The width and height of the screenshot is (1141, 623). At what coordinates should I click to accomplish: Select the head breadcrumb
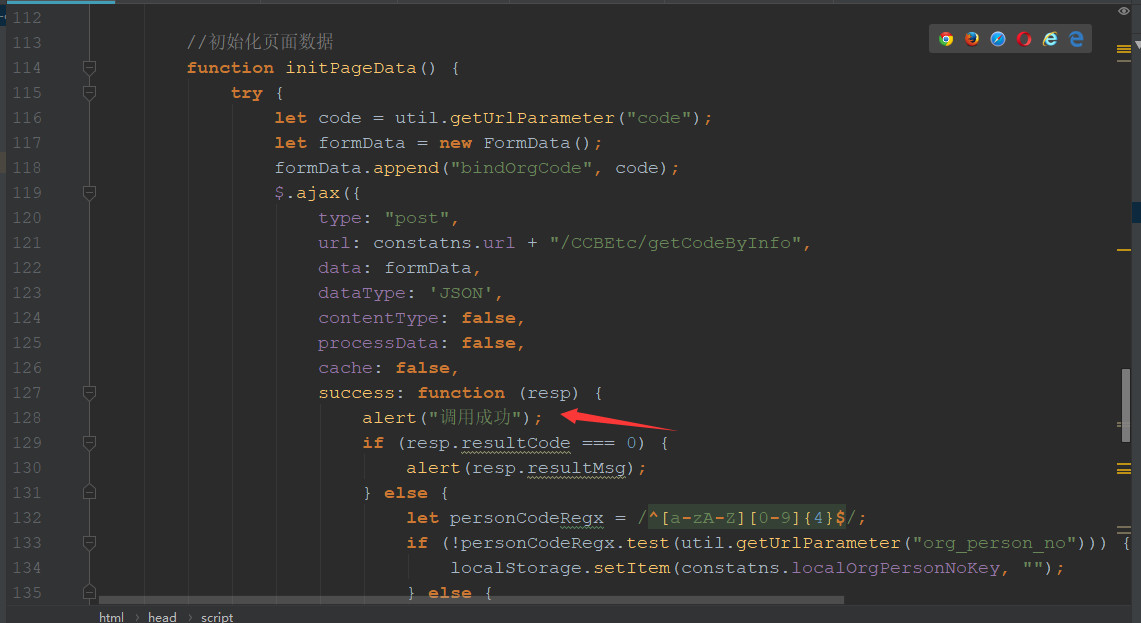(162, 617)
